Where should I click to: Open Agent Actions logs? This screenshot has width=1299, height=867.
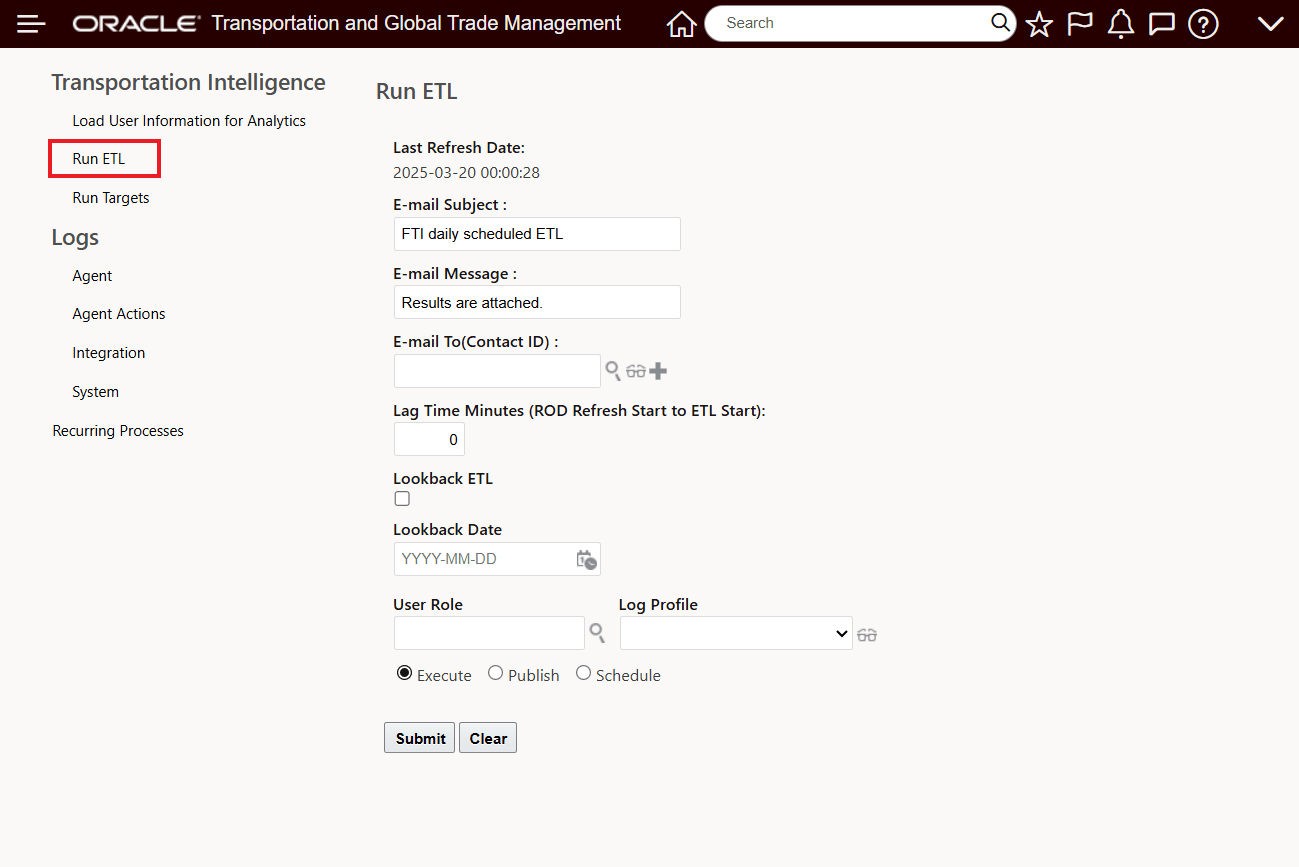tap(119, 314)
